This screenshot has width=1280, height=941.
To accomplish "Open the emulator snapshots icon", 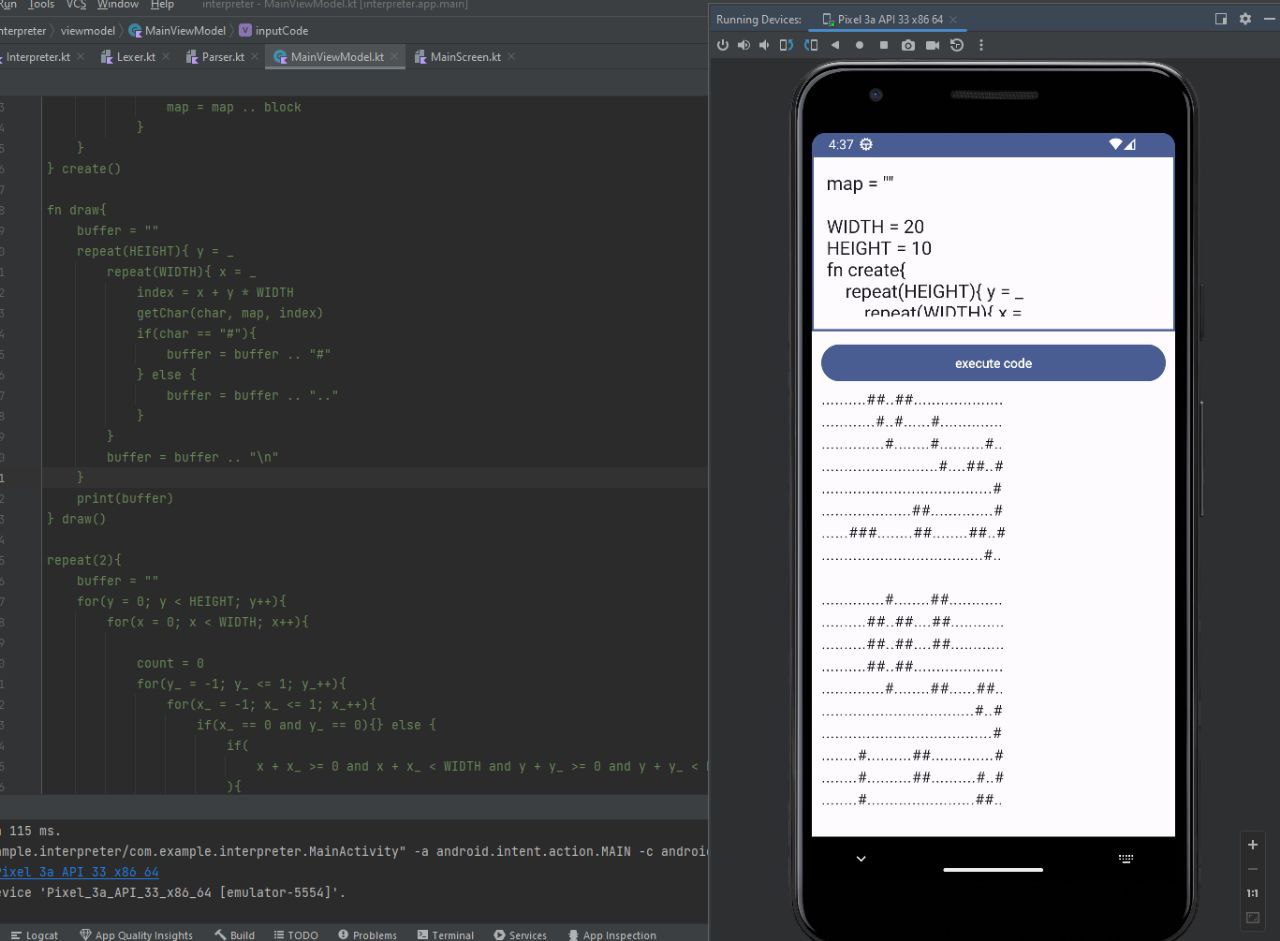I will 957,45.
